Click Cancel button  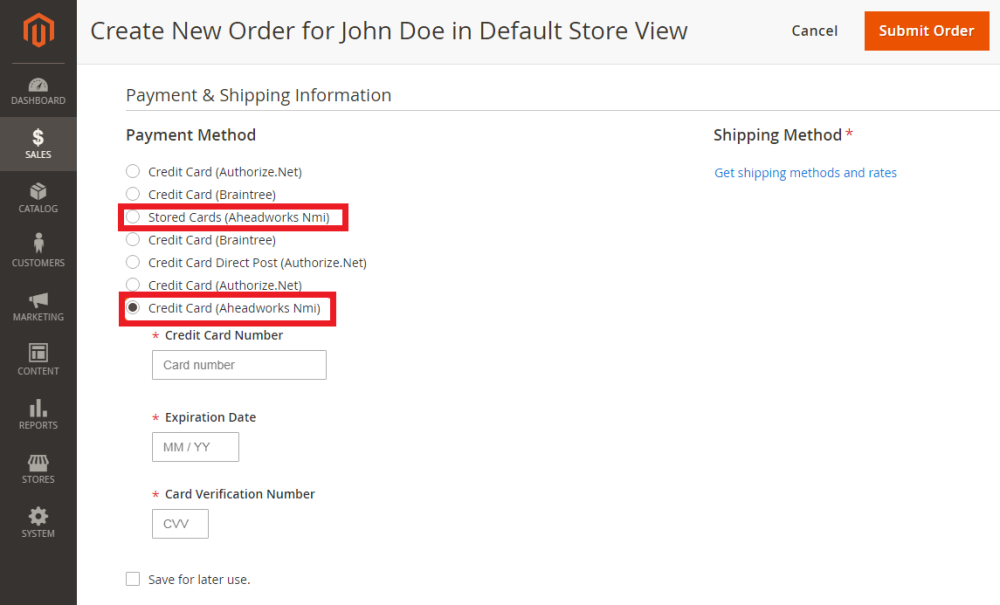pyautogui.click(x=814, y=31)
